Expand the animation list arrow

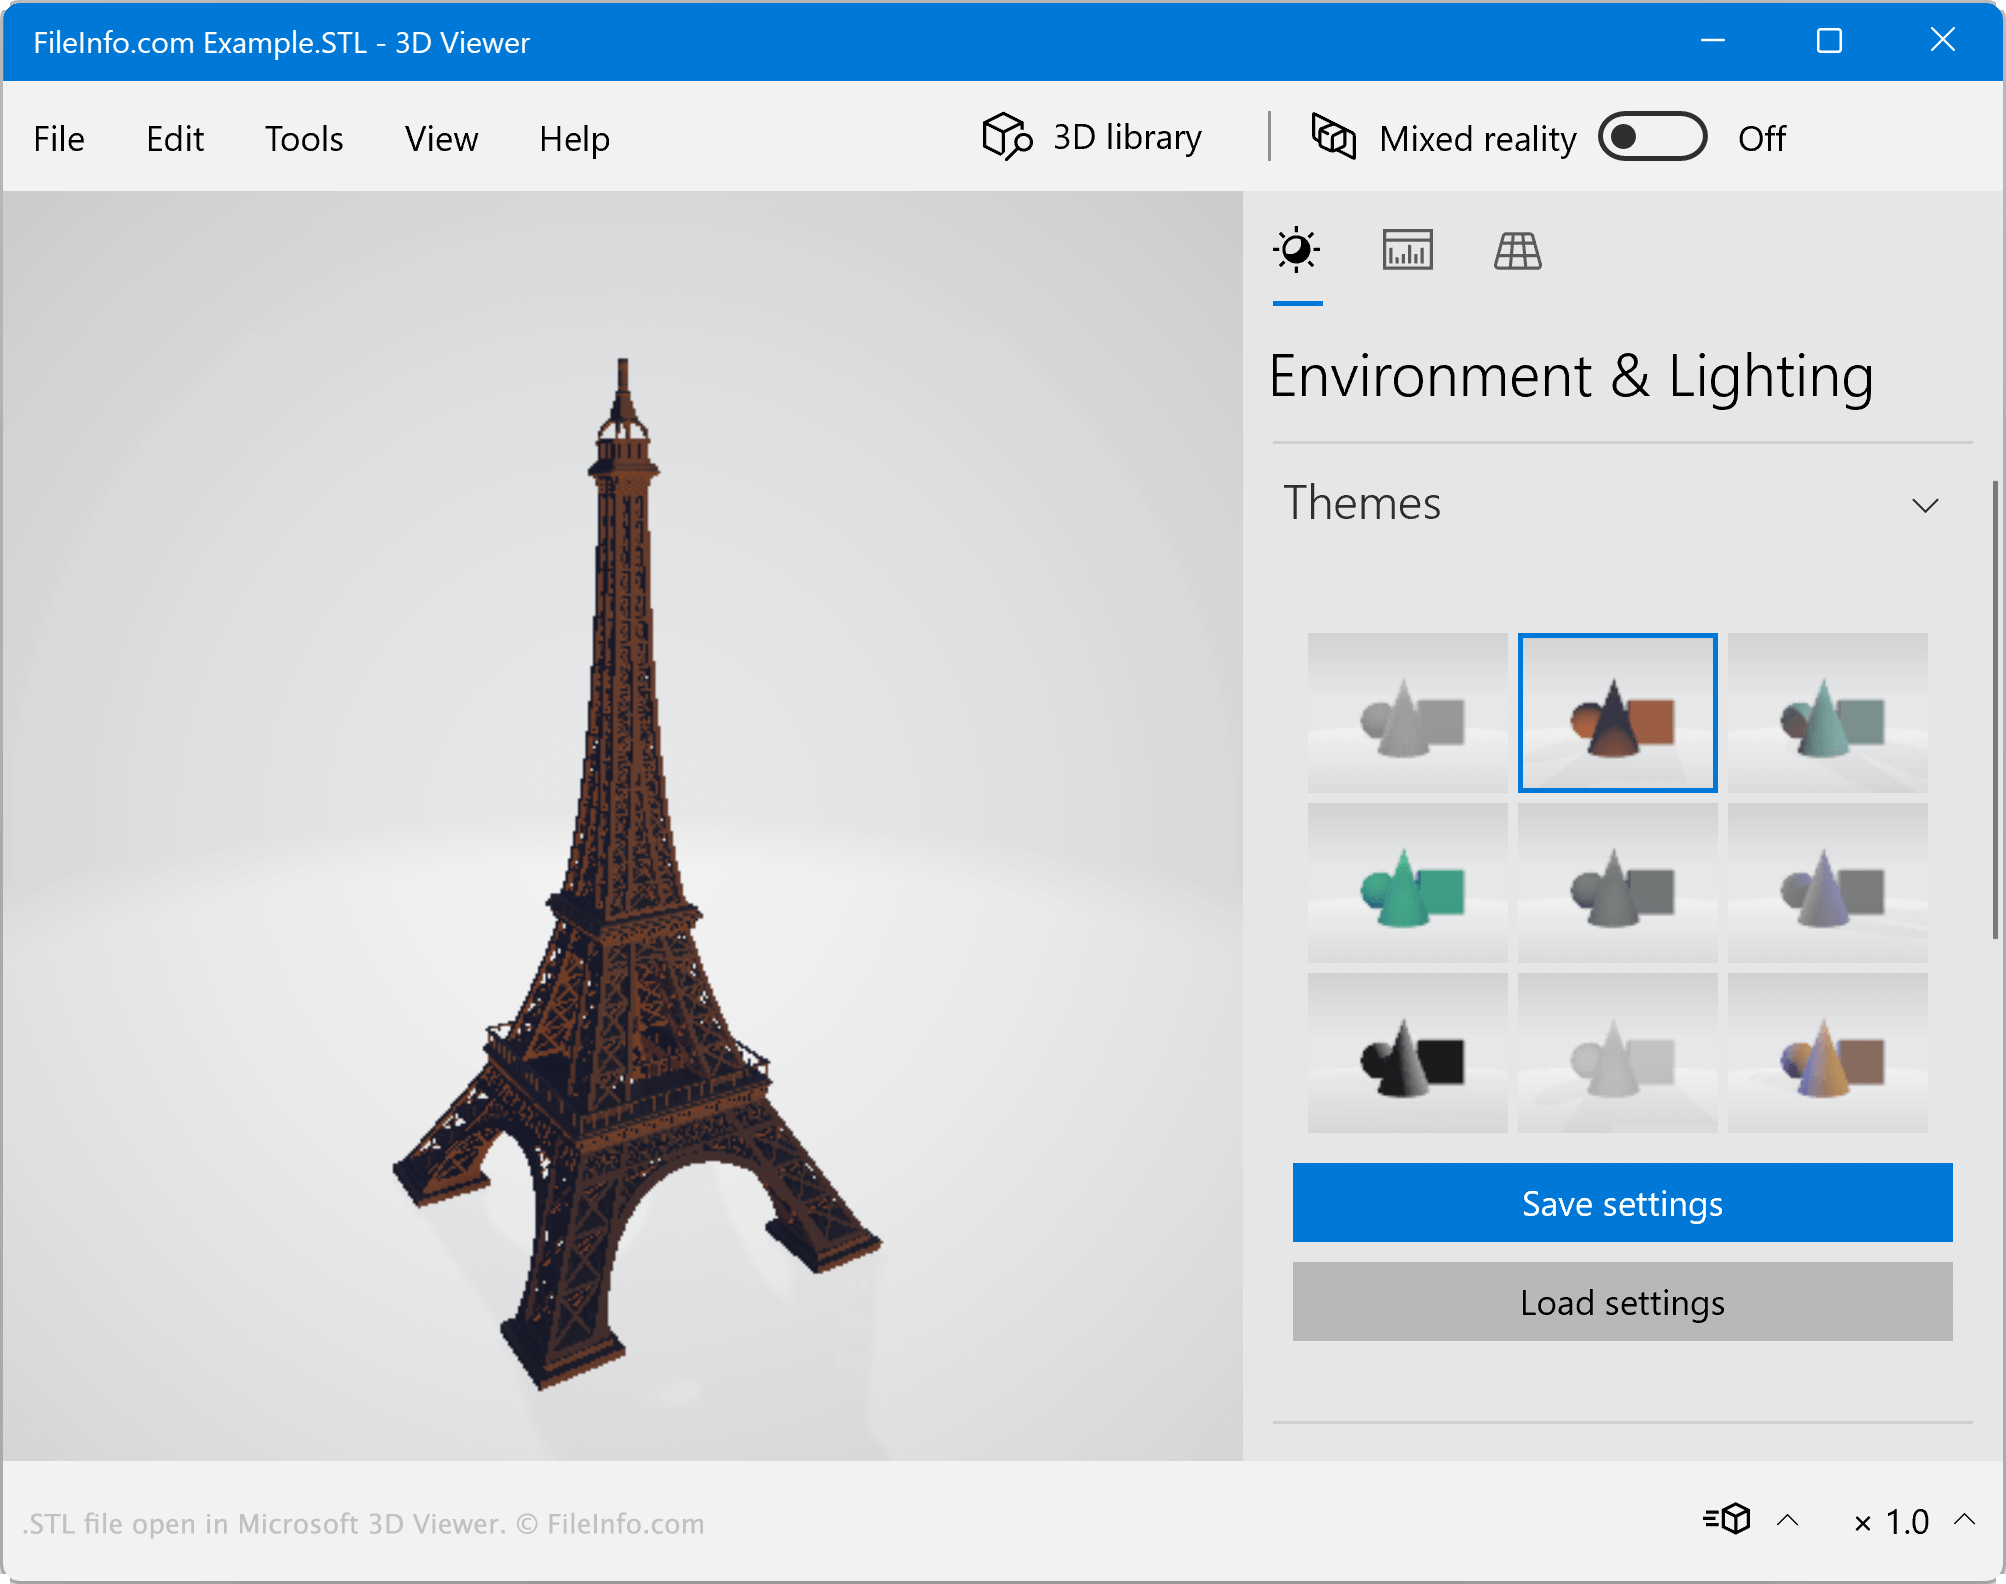click(x=1788, y=1521)
